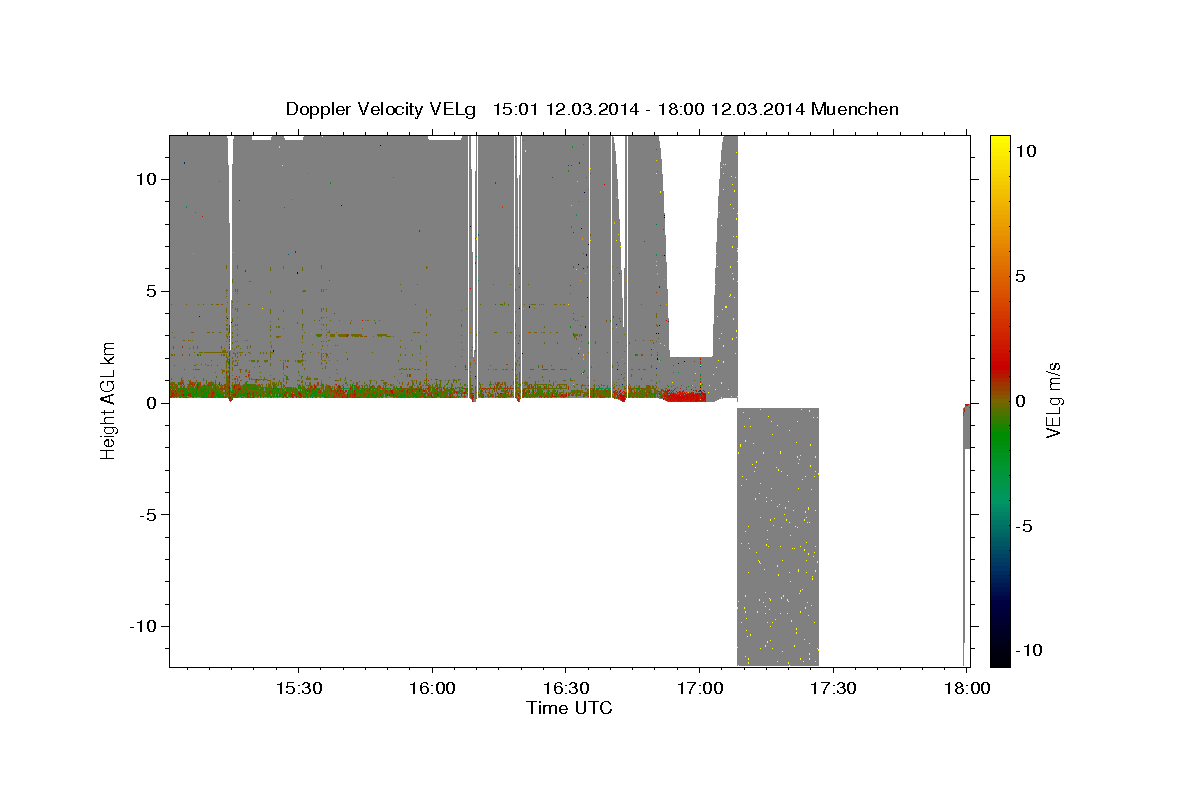Viewport: 1200px width, 800px height.
Task: Click the 'VELg m/s' colorbar title
Action: [x=1054, y=400]
